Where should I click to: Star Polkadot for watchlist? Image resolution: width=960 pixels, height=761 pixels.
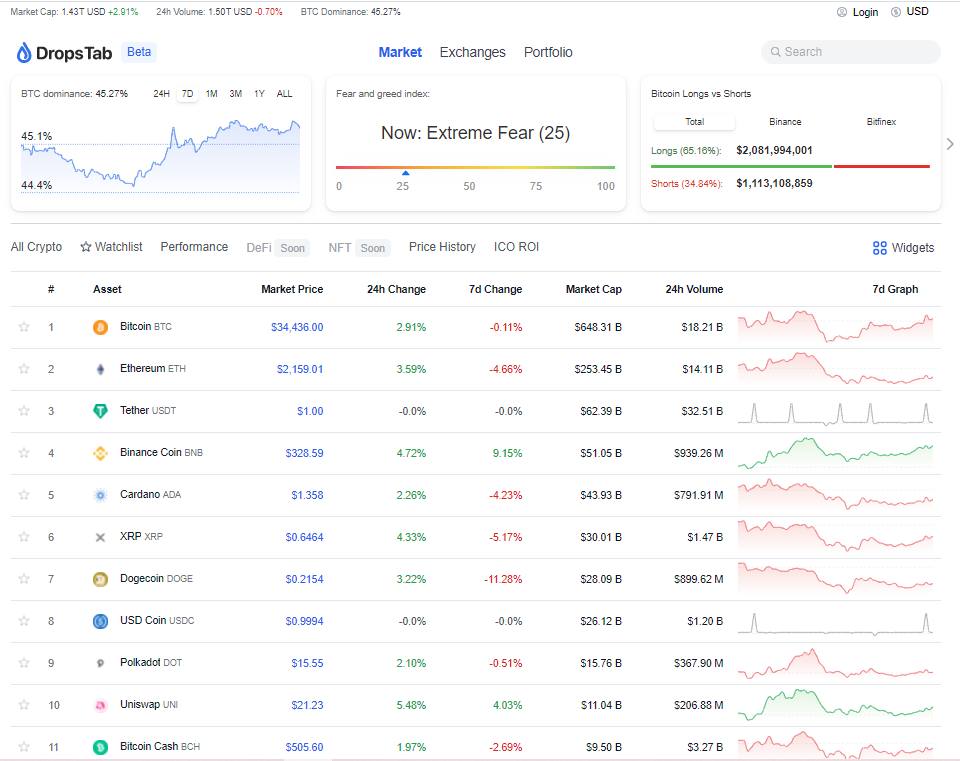tap(24, 663)
